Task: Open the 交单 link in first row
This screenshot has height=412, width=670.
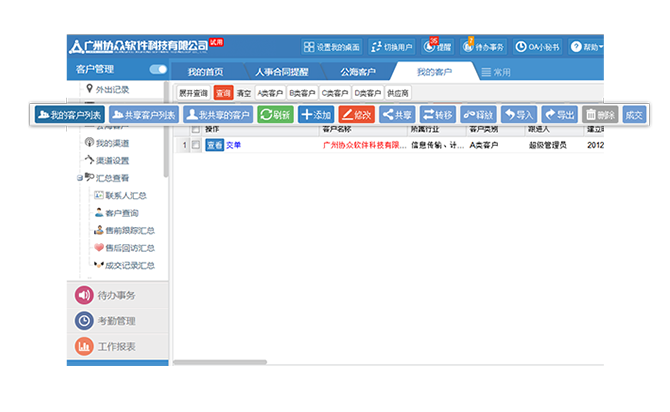Action: (234, 145)
